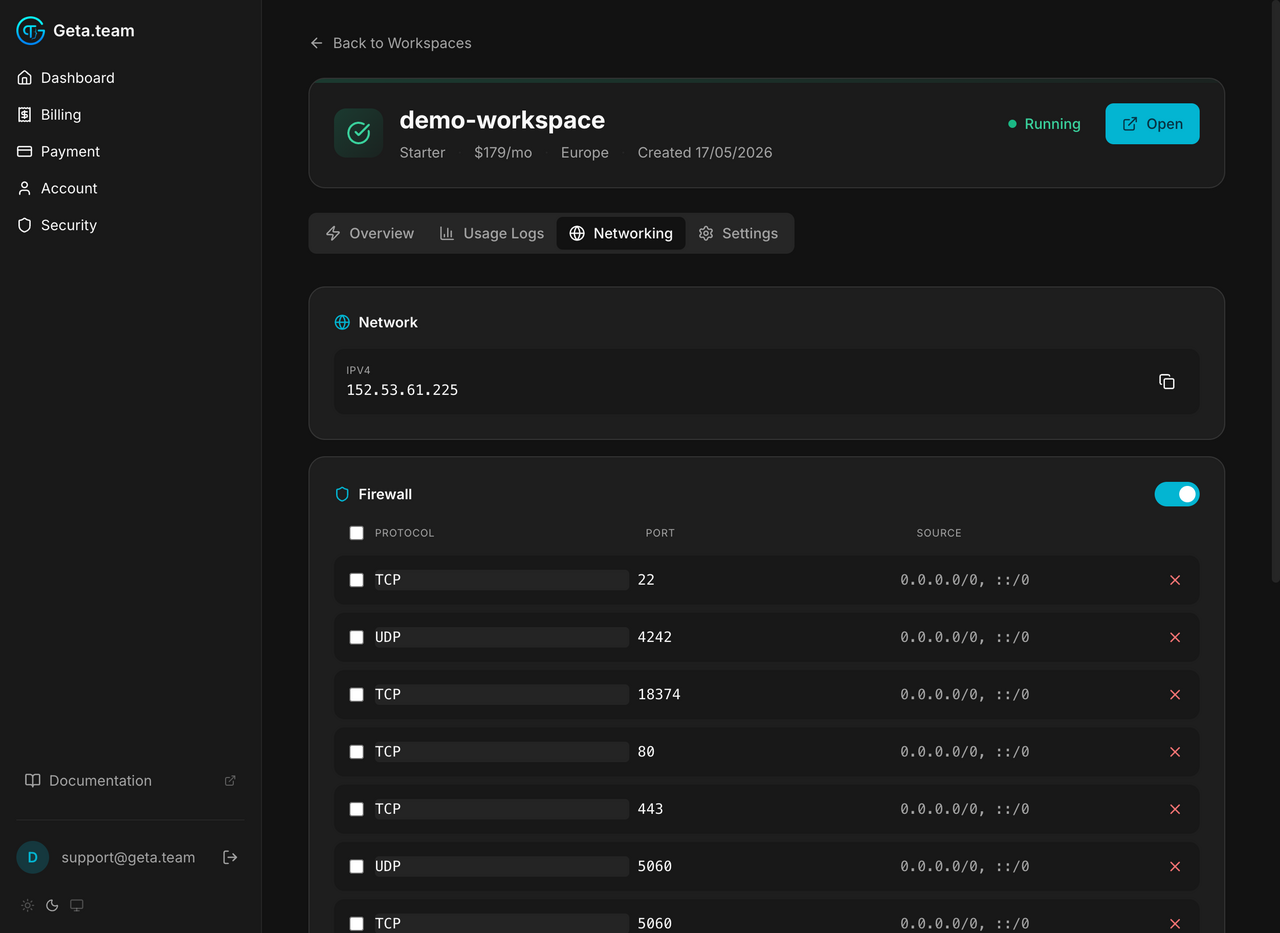Delete the TCP port 80 rule

tap(1175, 752)
